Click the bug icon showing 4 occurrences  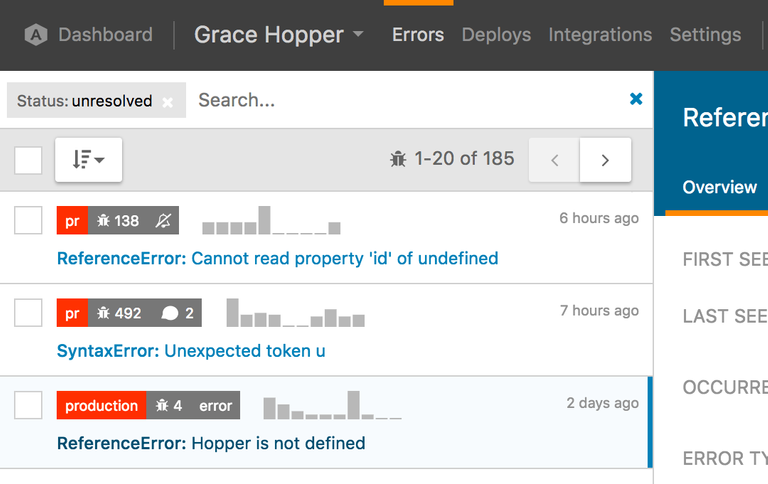pyautogui.click(x=162, y=405)
